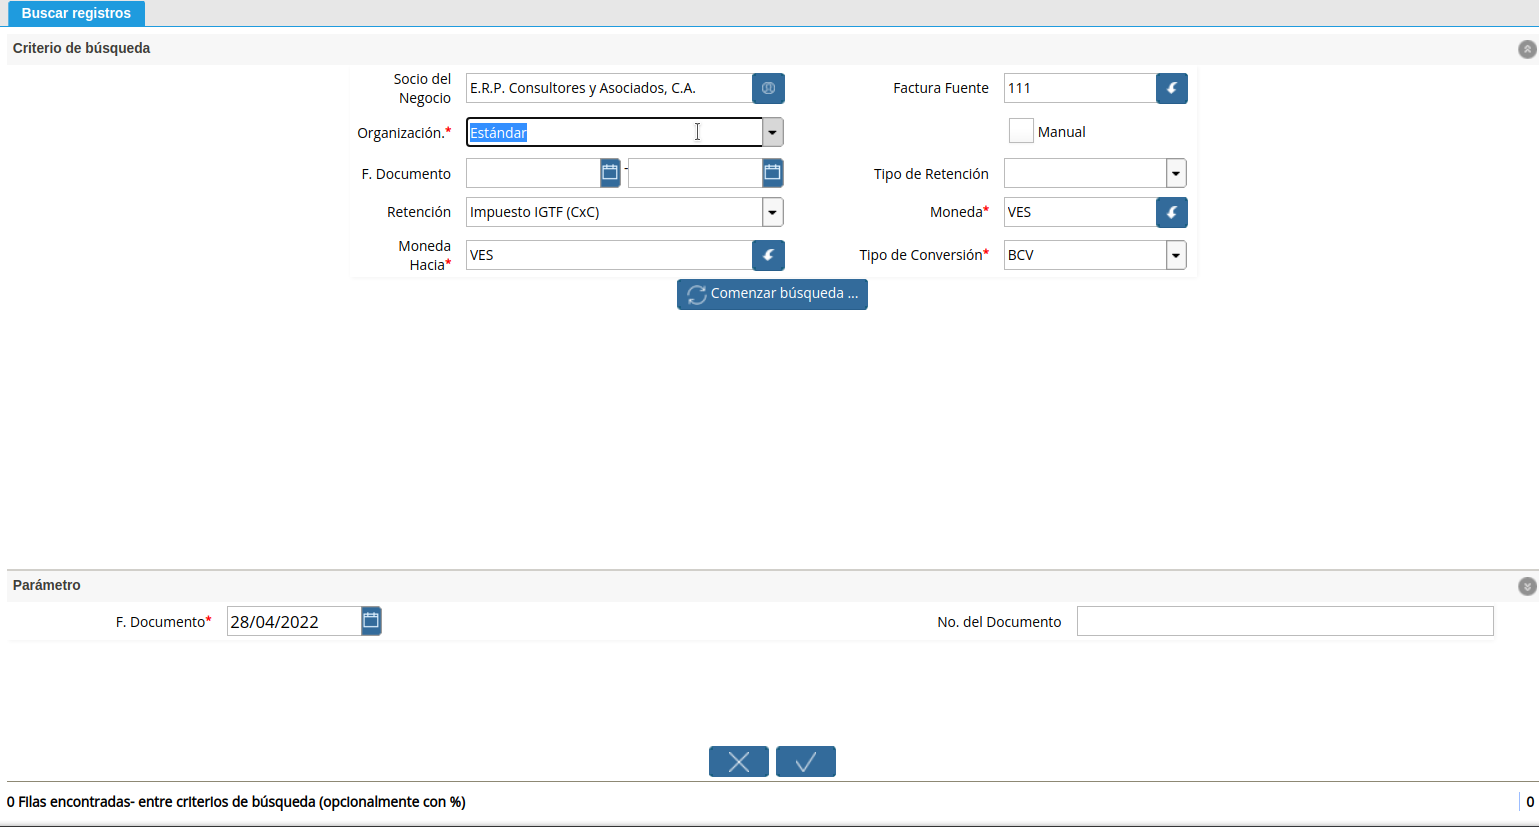Open Socio del Negocio lookup button

pyautogui.click(x=768, y=89)
